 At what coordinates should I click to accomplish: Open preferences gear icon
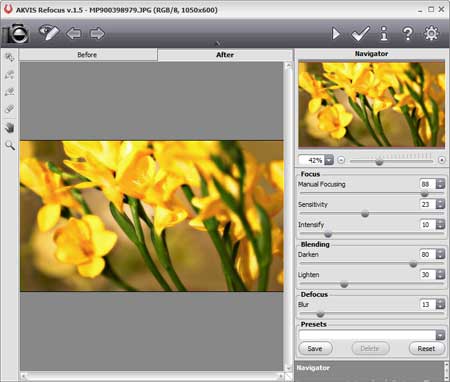pyautogui.click(x=431, y=33)
